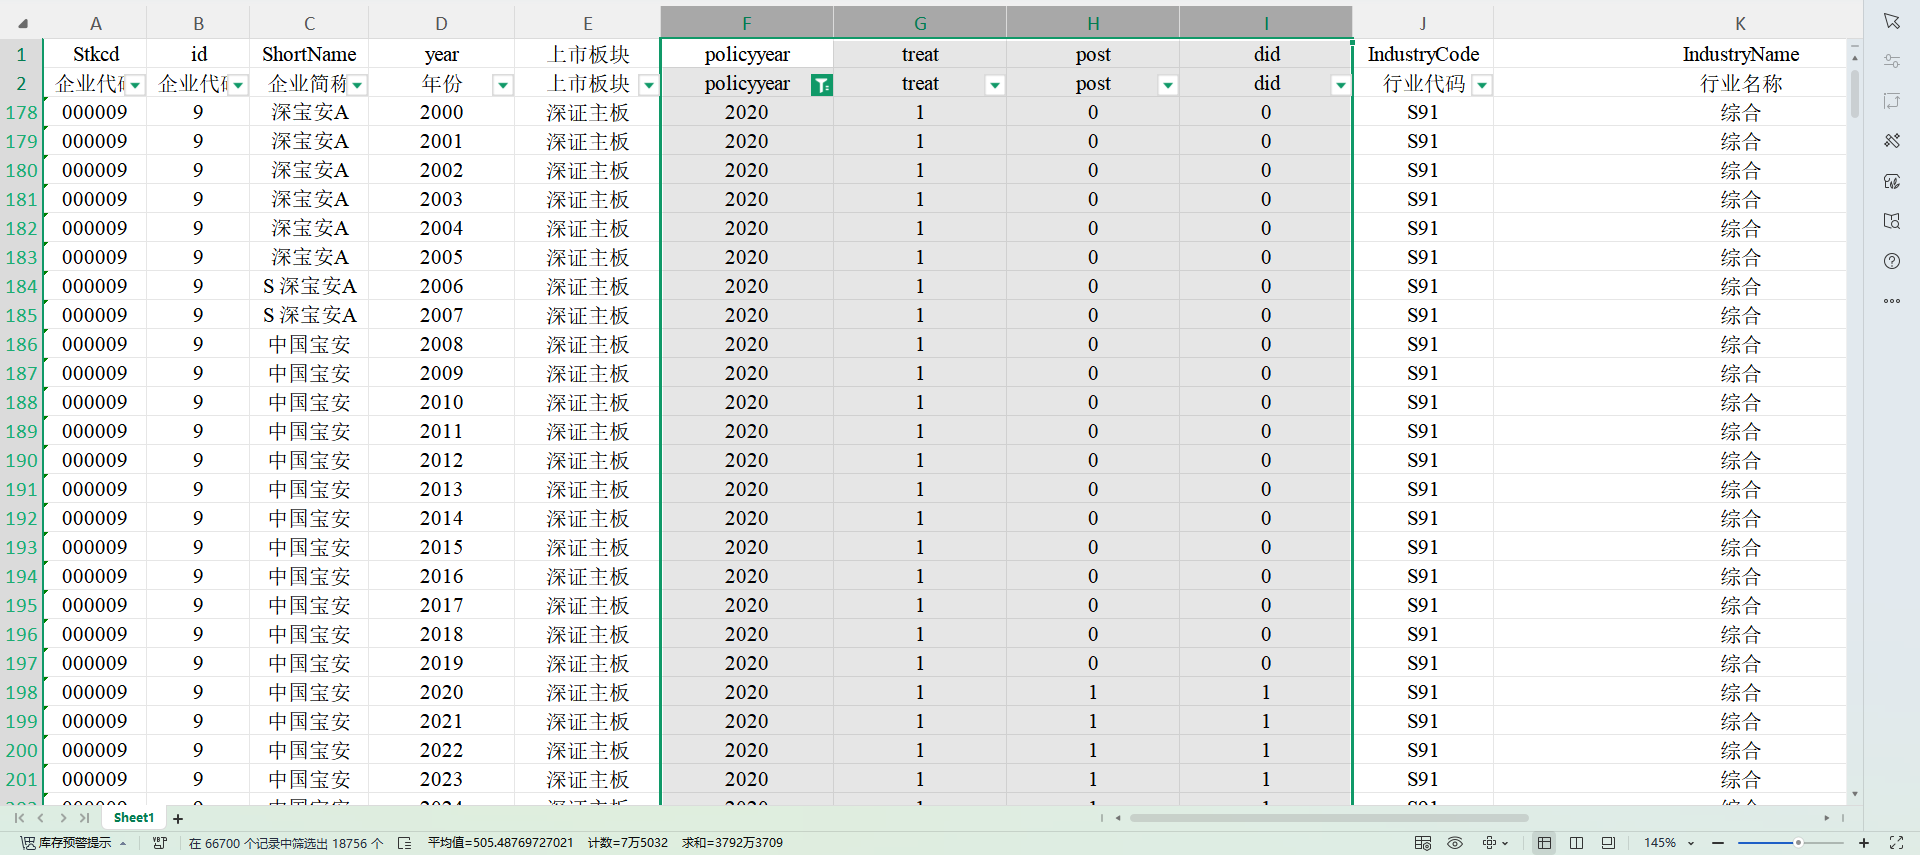Click the fullscreen icon in status bar
This screenshot has height=855, width=1920.
point(1896,843)
